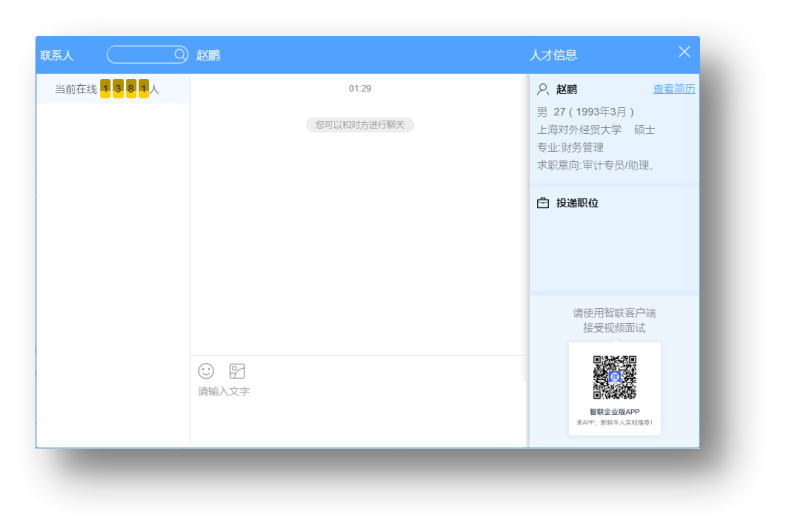Click the 投递职位 section label
Image resolution: width=785 pixels, height=532 pixels.
pyautogui.click(x=577, y=203)
